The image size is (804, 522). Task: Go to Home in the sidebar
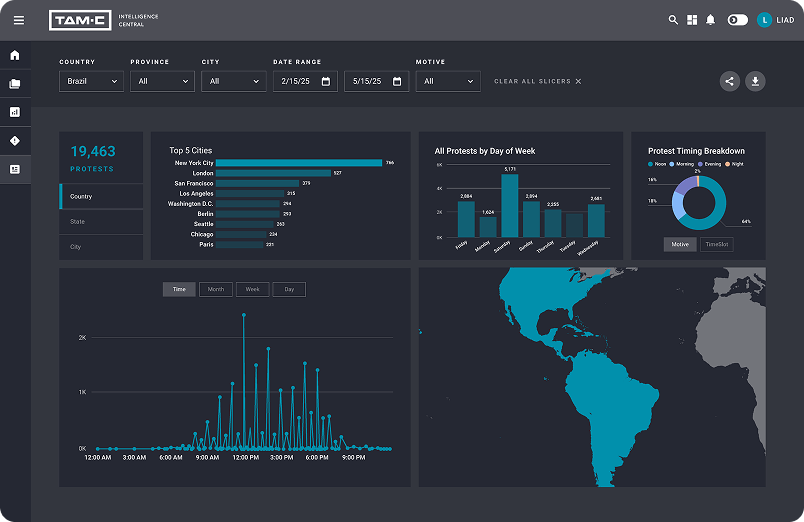(15, 55)
